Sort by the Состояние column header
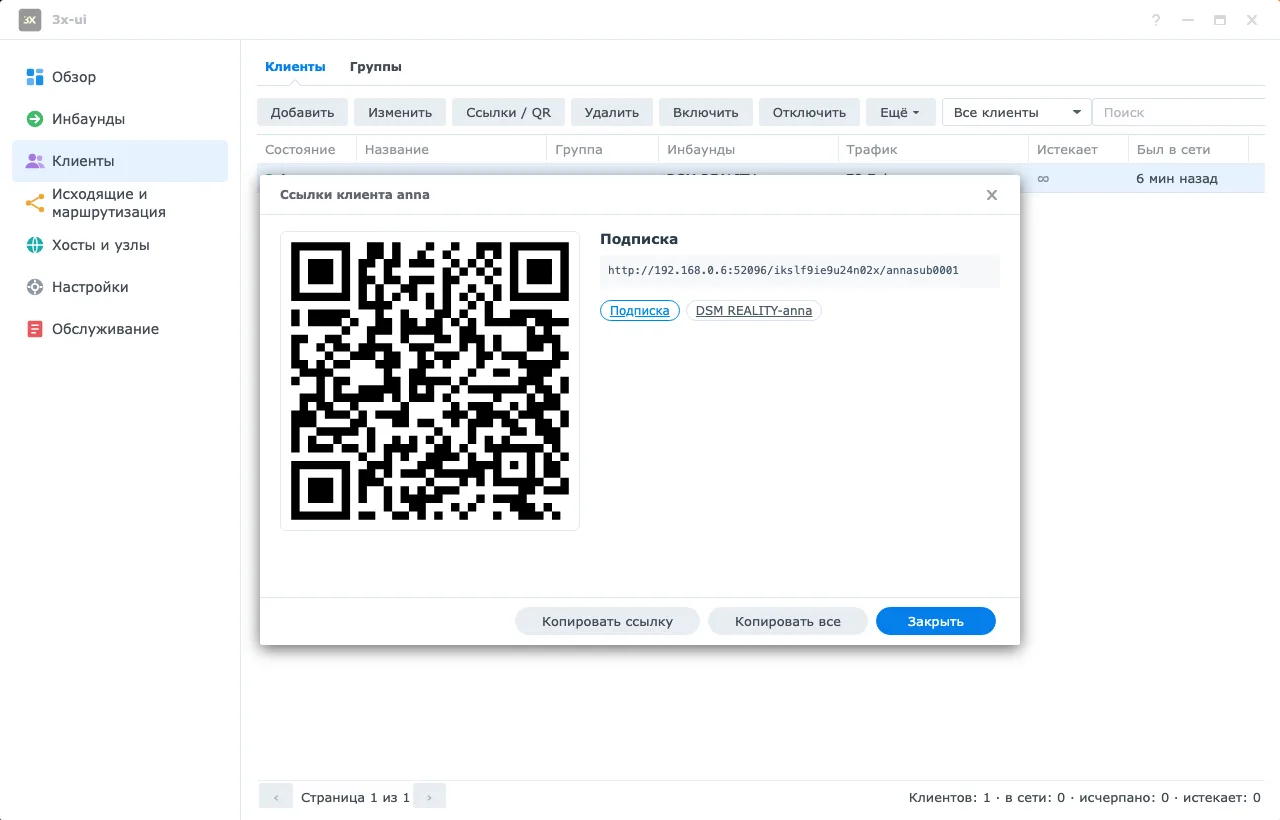 306,149
